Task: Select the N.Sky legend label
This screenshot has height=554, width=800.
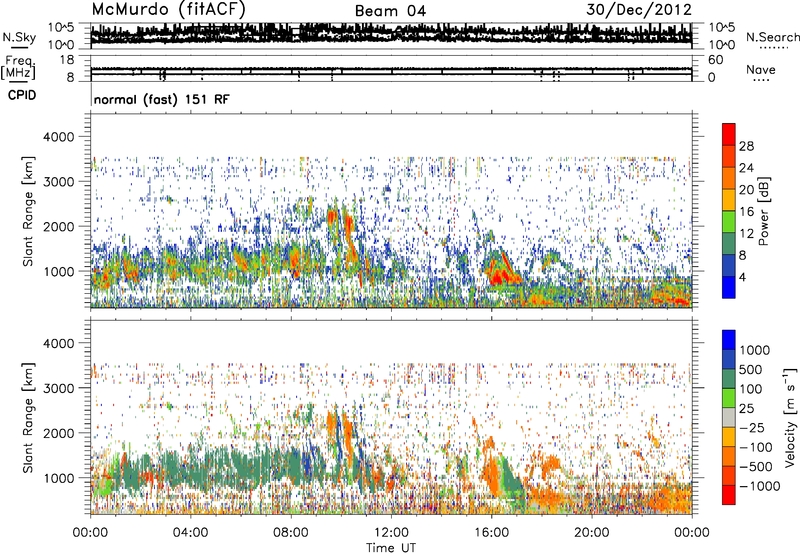Action: point(19,37)
